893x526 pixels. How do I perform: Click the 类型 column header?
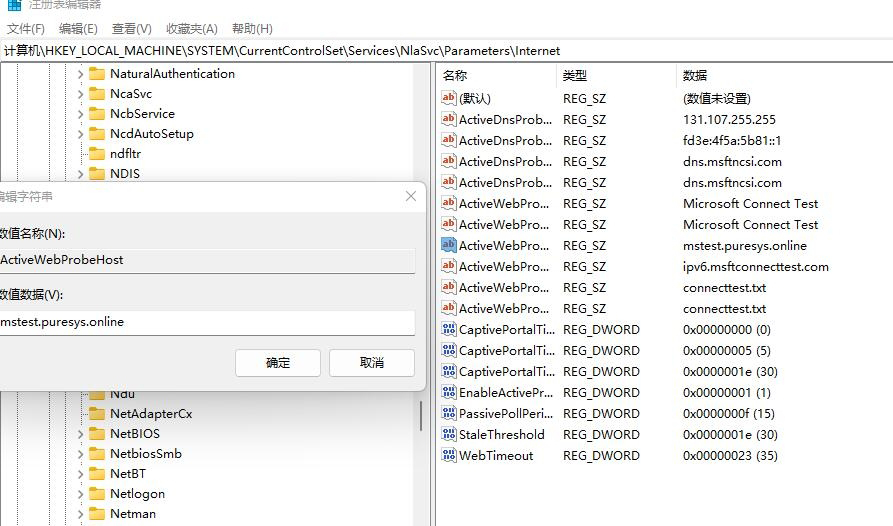pyautogui.click(x=575, y=75)
